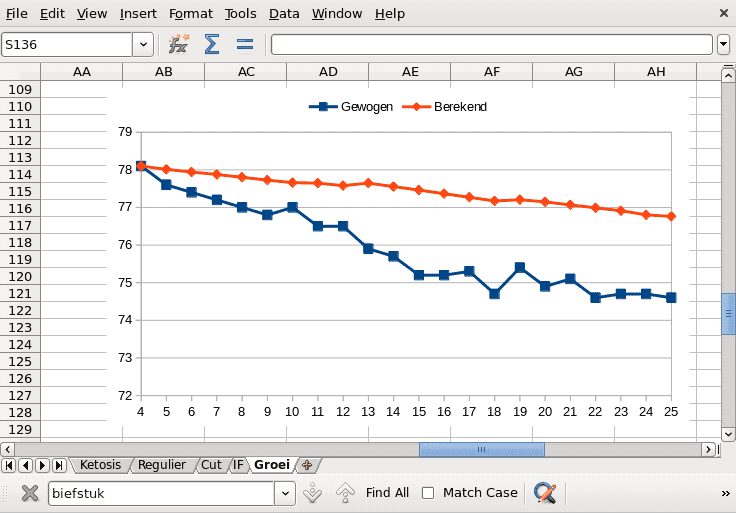Click the Function equals icon
Image resolution: width=736 pixels, height=513 pixels.
tap(244, 44)
